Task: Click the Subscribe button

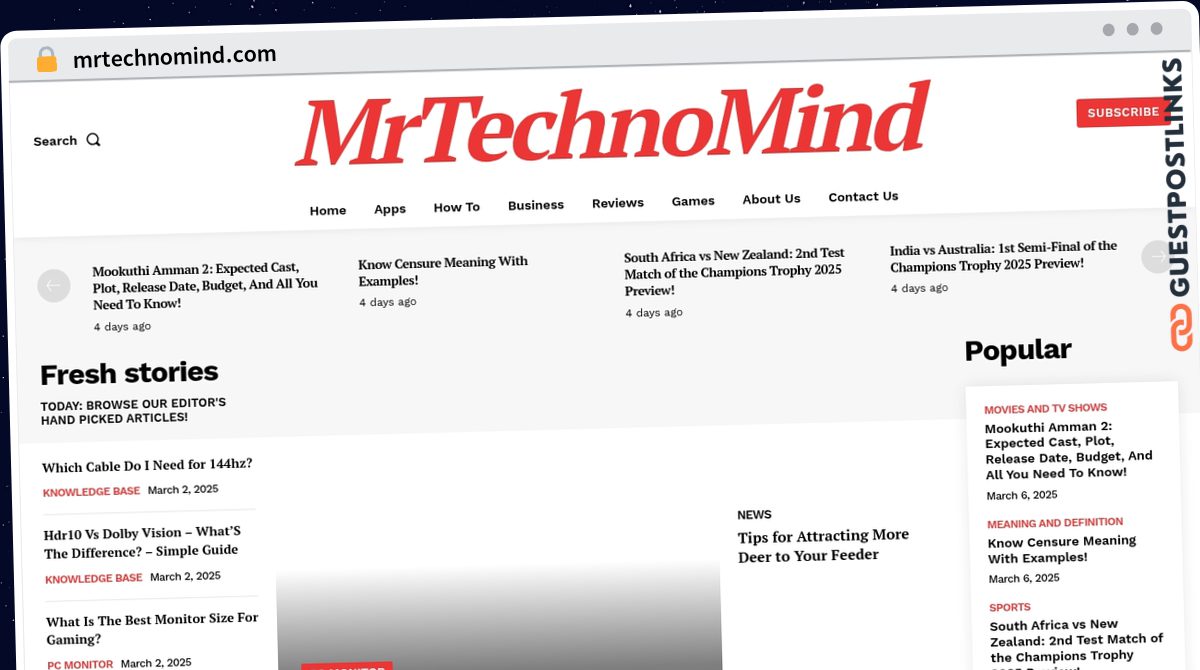Action: (1122, 112)
